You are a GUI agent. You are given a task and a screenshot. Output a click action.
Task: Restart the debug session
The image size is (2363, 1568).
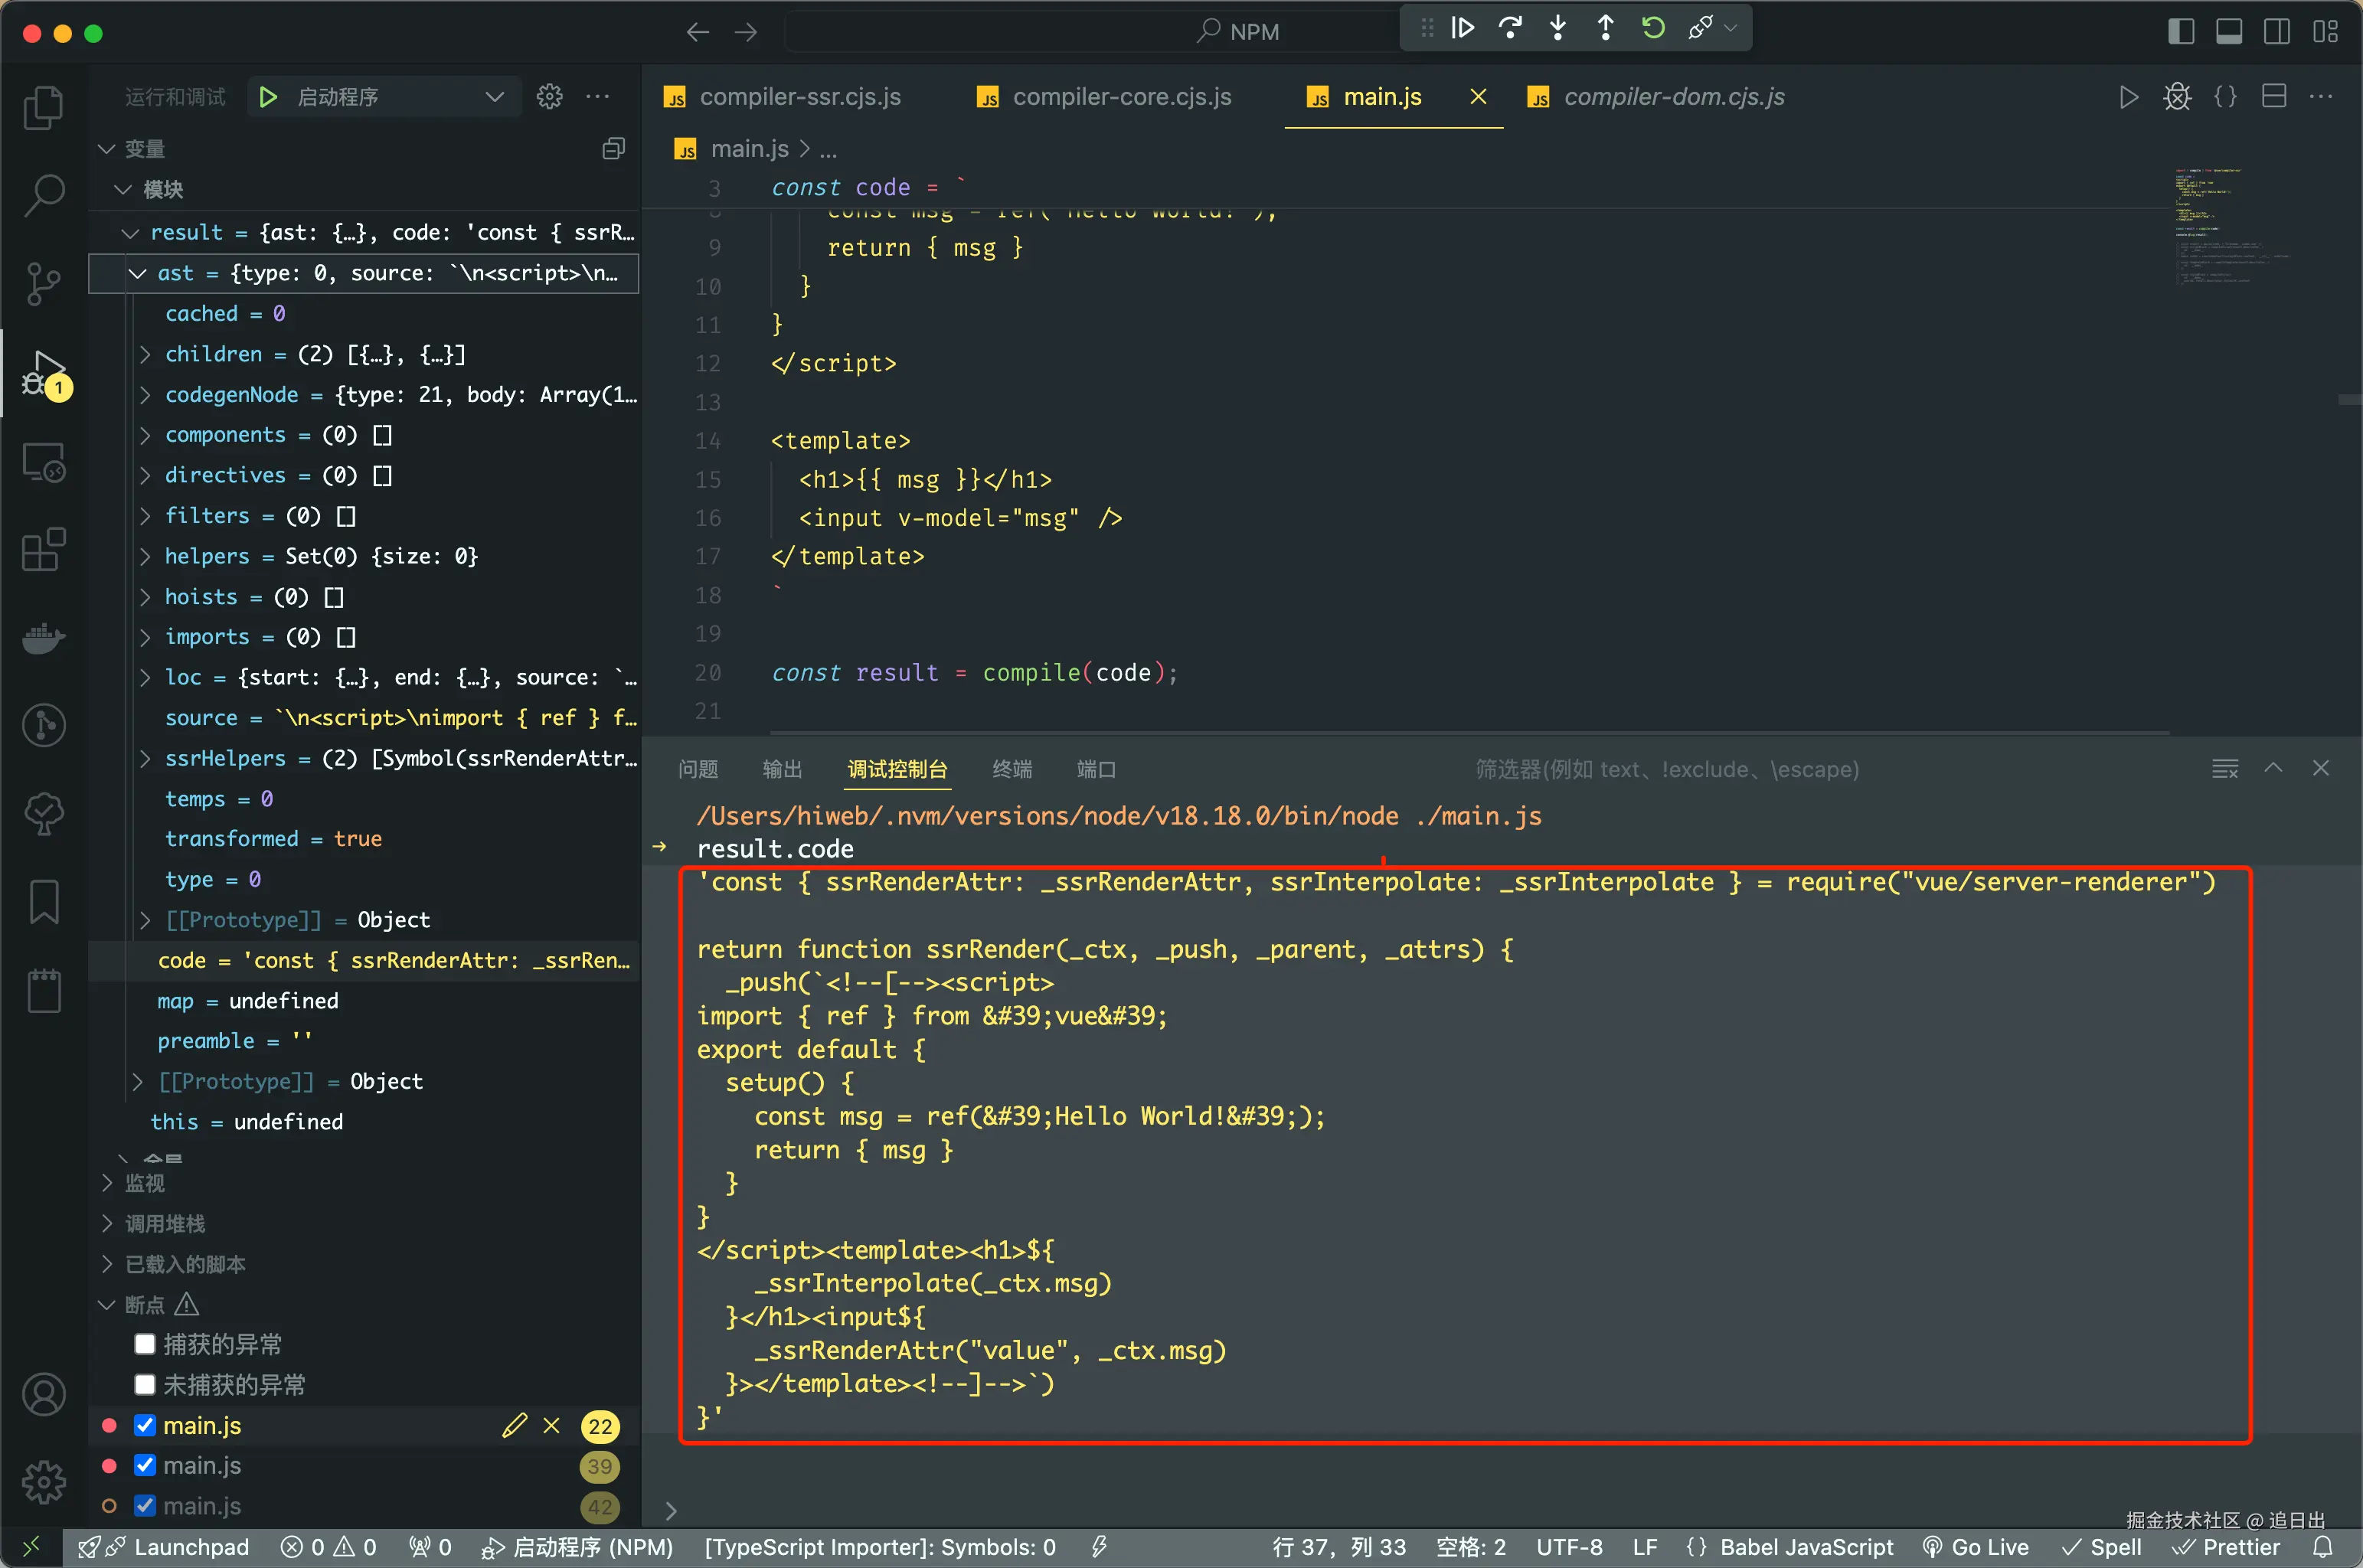pos(1653,28)
